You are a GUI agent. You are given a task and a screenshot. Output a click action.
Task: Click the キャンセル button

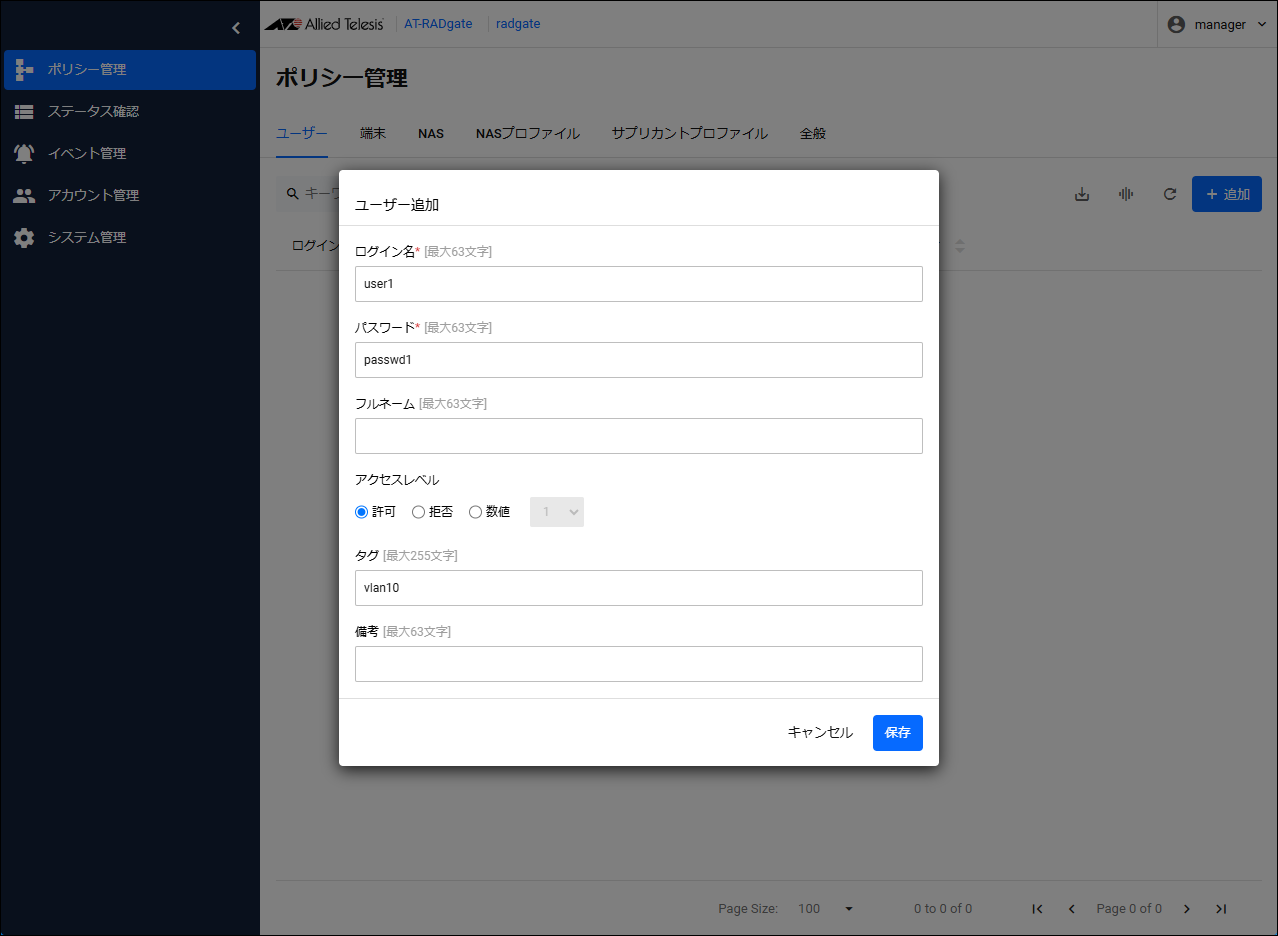point(820,733)
